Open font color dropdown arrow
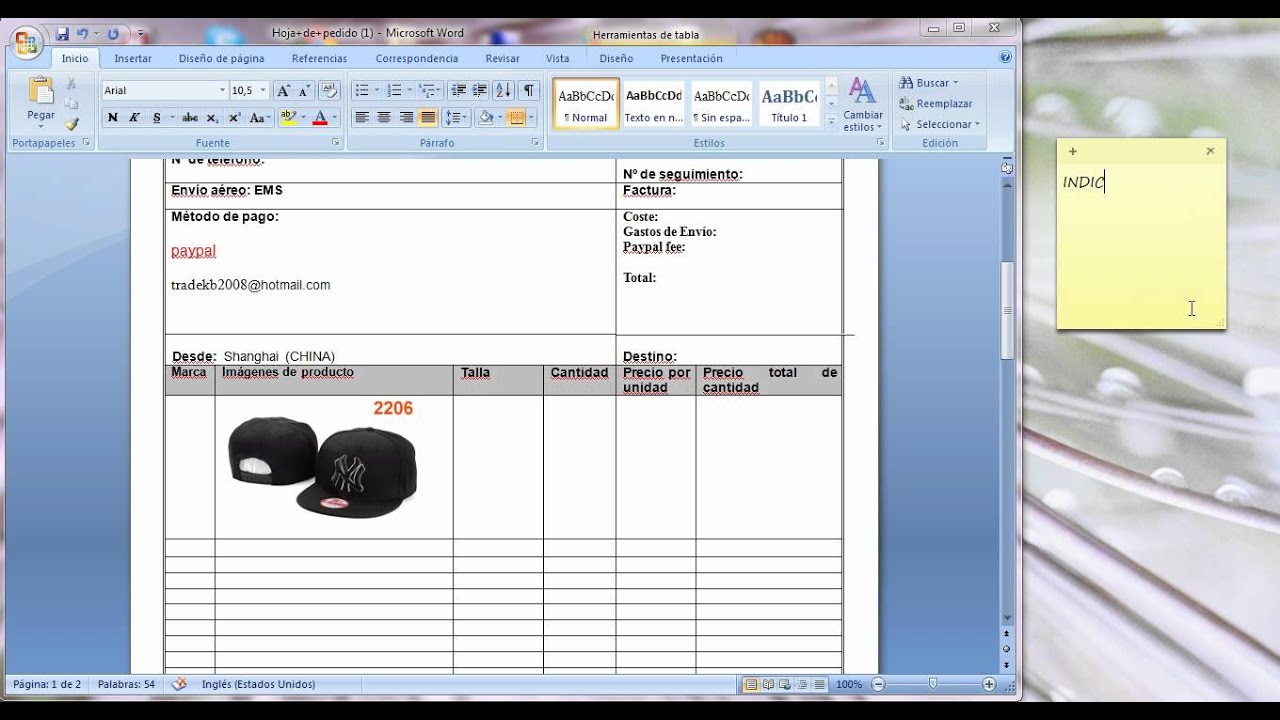Screen dimensions: 1280x720 [334, 117]
